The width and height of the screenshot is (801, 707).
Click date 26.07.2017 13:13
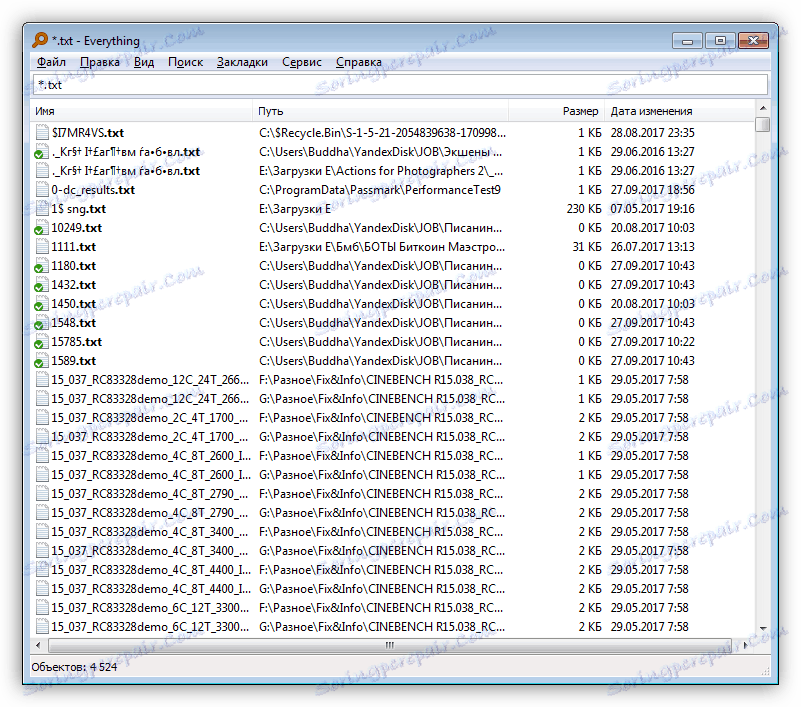pos(652,247)
